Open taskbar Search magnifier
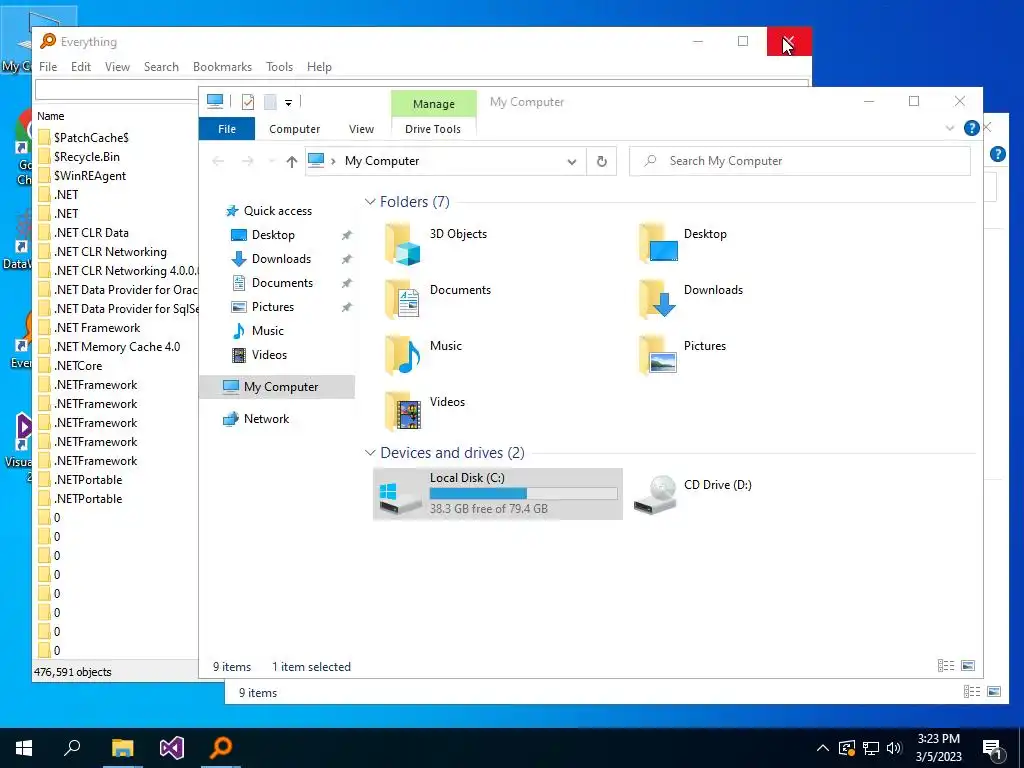The height and width of the screenshot is (768, 1024). coord(72,748)
